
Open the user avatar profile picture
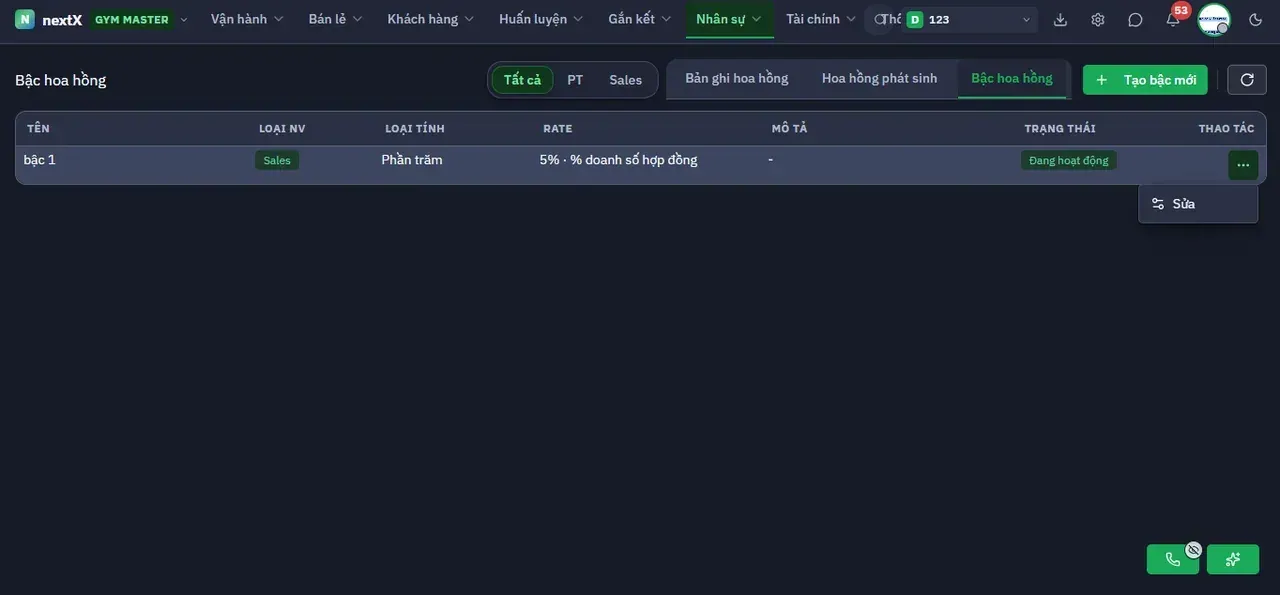1214,19
